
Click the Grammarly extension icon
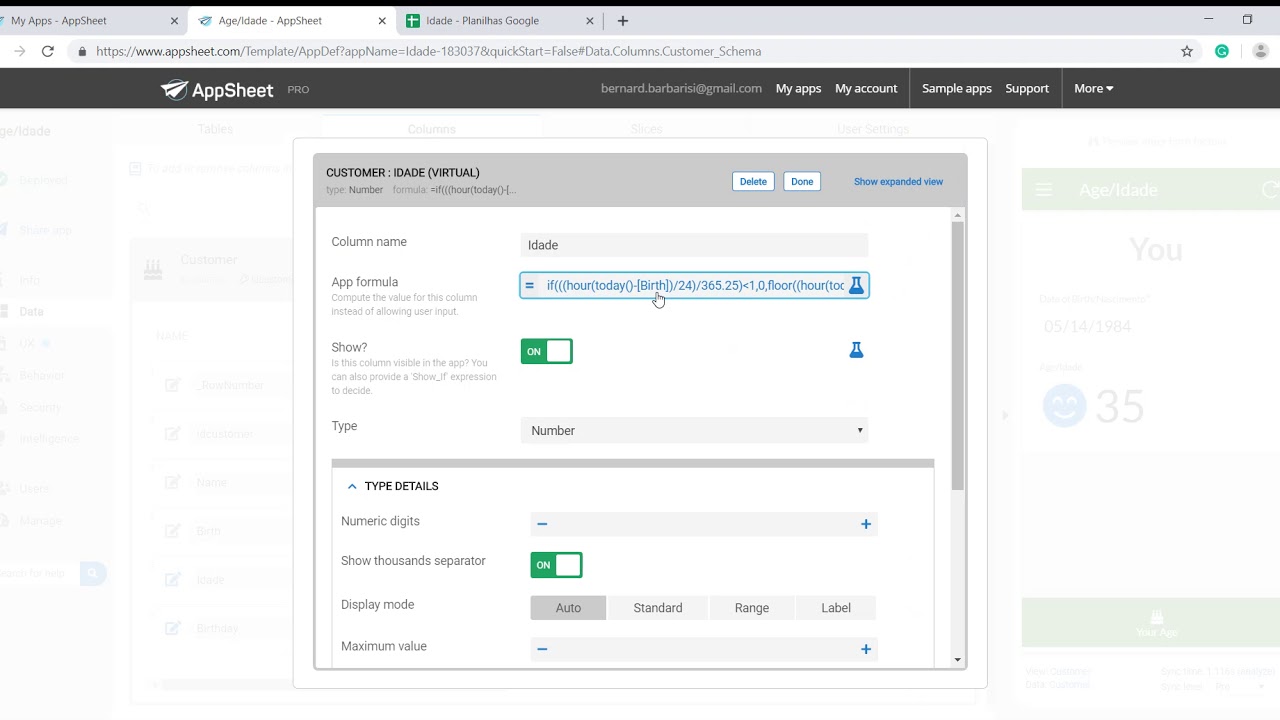click(1222, 51)
